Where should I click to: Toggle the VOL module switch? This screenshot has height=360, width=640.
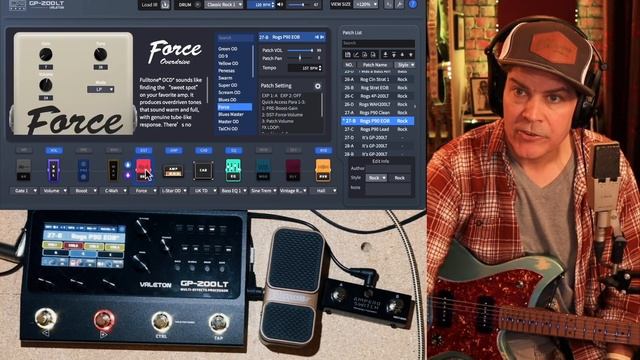click(54, 150)
